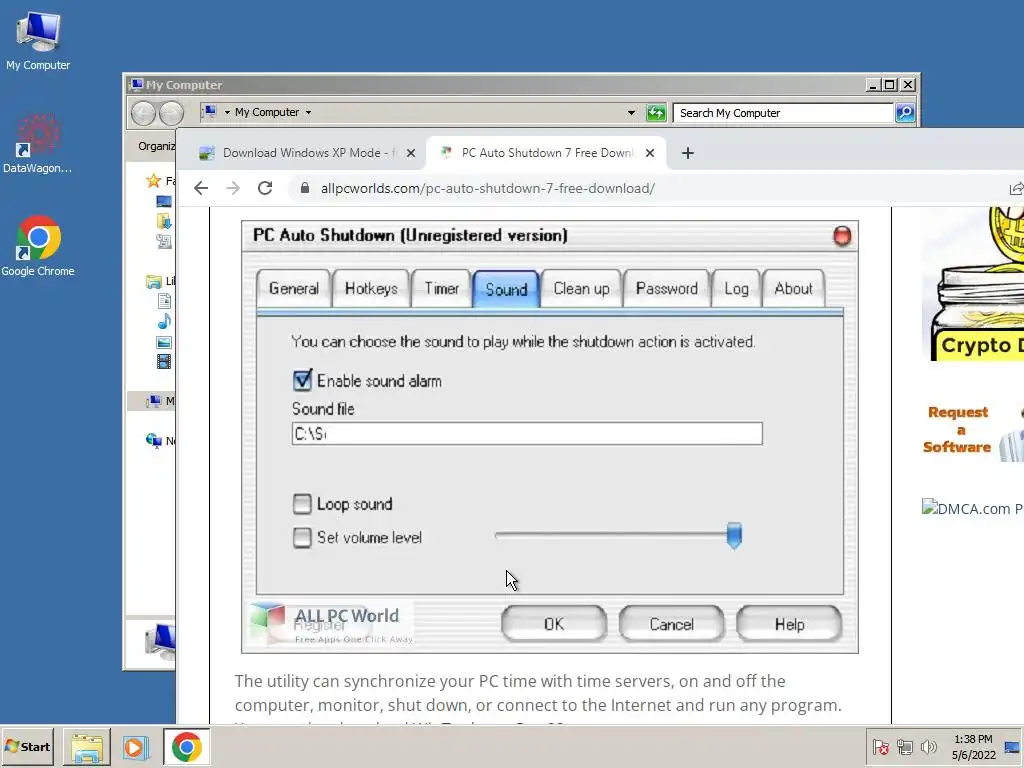Click Favorites star in explorer sidebar
The height and width of the screenshot is (768, 1024).
(x=153, y=180)
